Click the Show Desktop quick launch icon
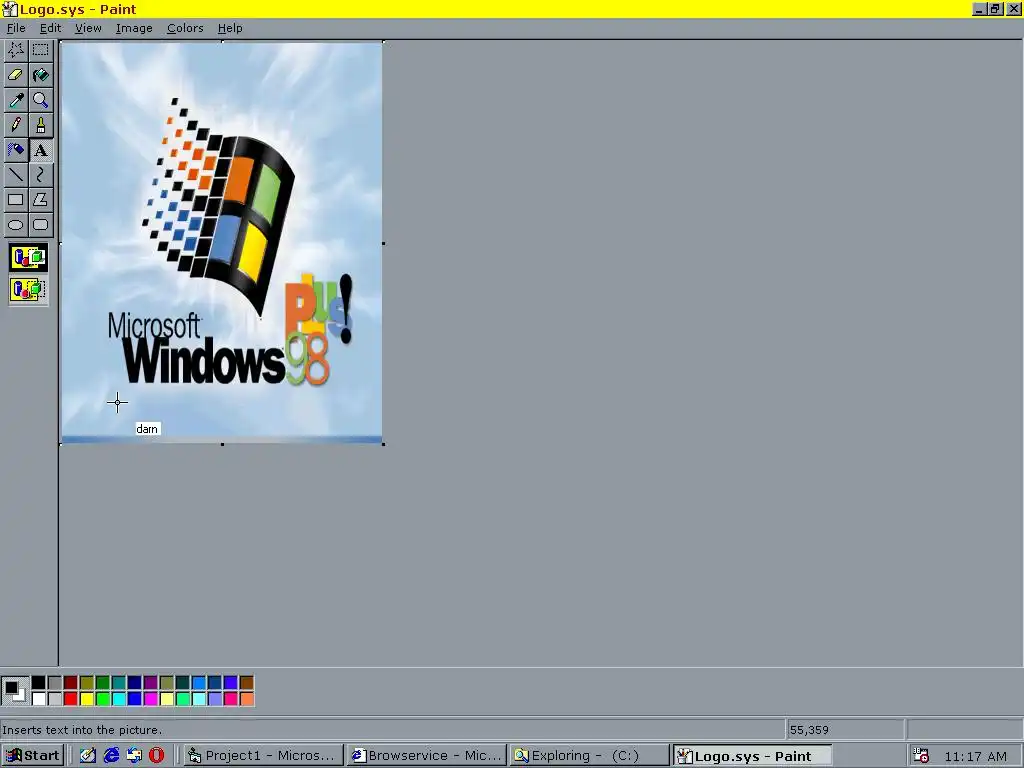The image size is (1024, 768). [x=88, y=756]
